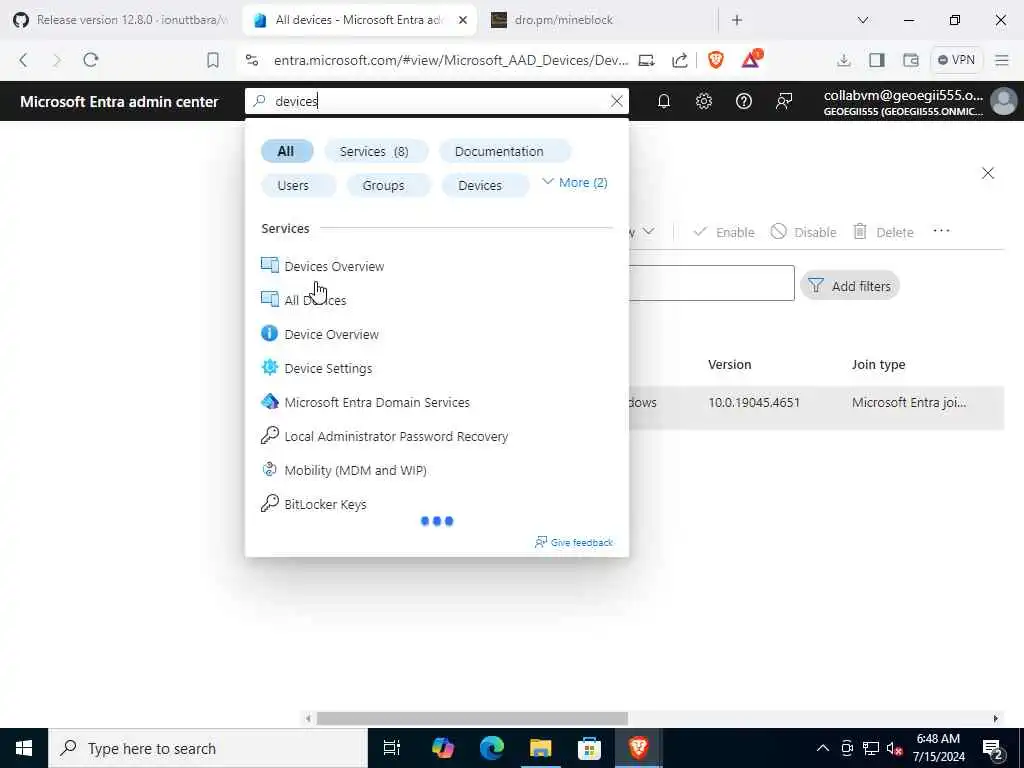The height and width of the screenshot is (768, 1024).
Task: Go back in browser history
Action: (24, 60)
